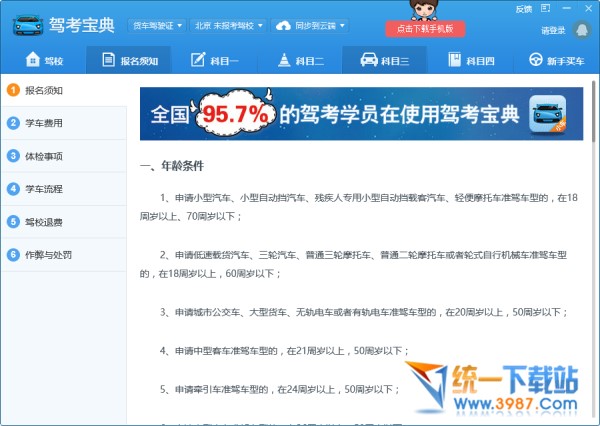Click the blue number 5 badge

click(x=13, y=222)
